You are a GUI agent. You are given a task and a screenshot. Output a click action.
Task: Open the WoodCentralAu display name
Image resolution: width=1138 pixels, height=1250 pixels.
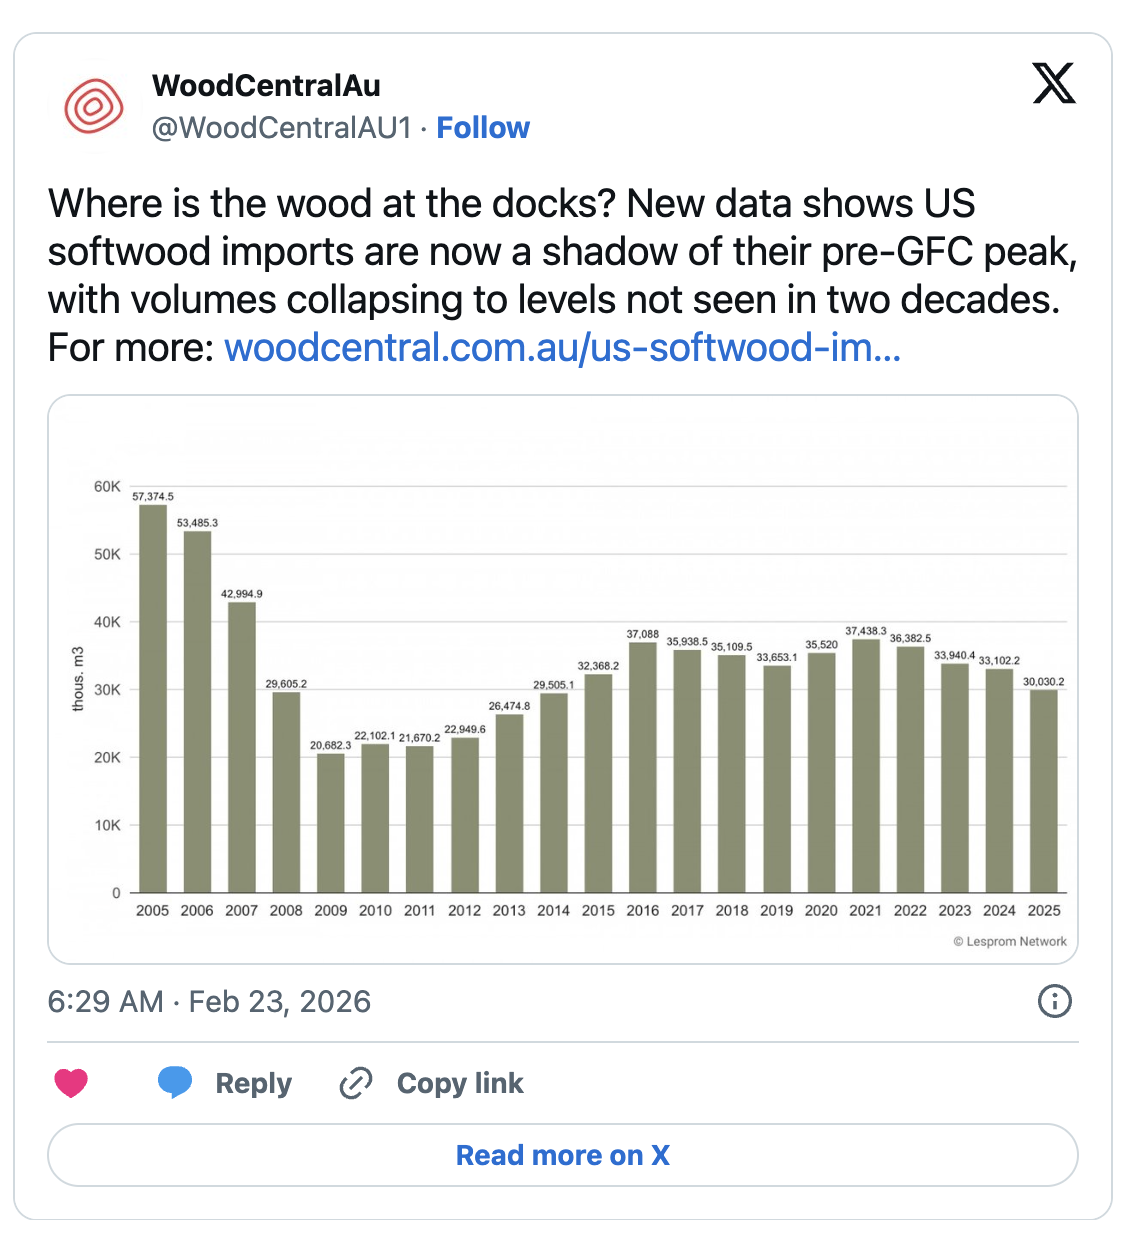(266, 86)
